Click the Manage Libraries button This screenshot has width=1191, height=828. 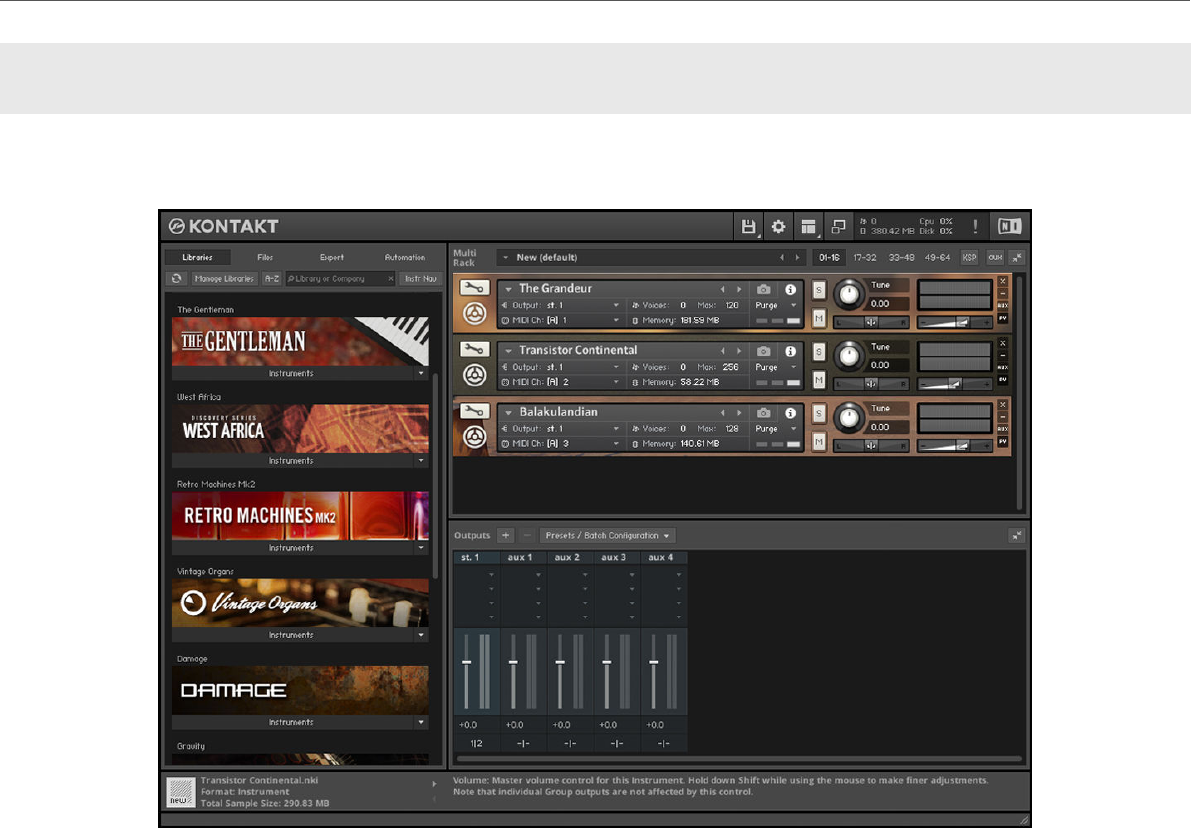click(224, 279)
